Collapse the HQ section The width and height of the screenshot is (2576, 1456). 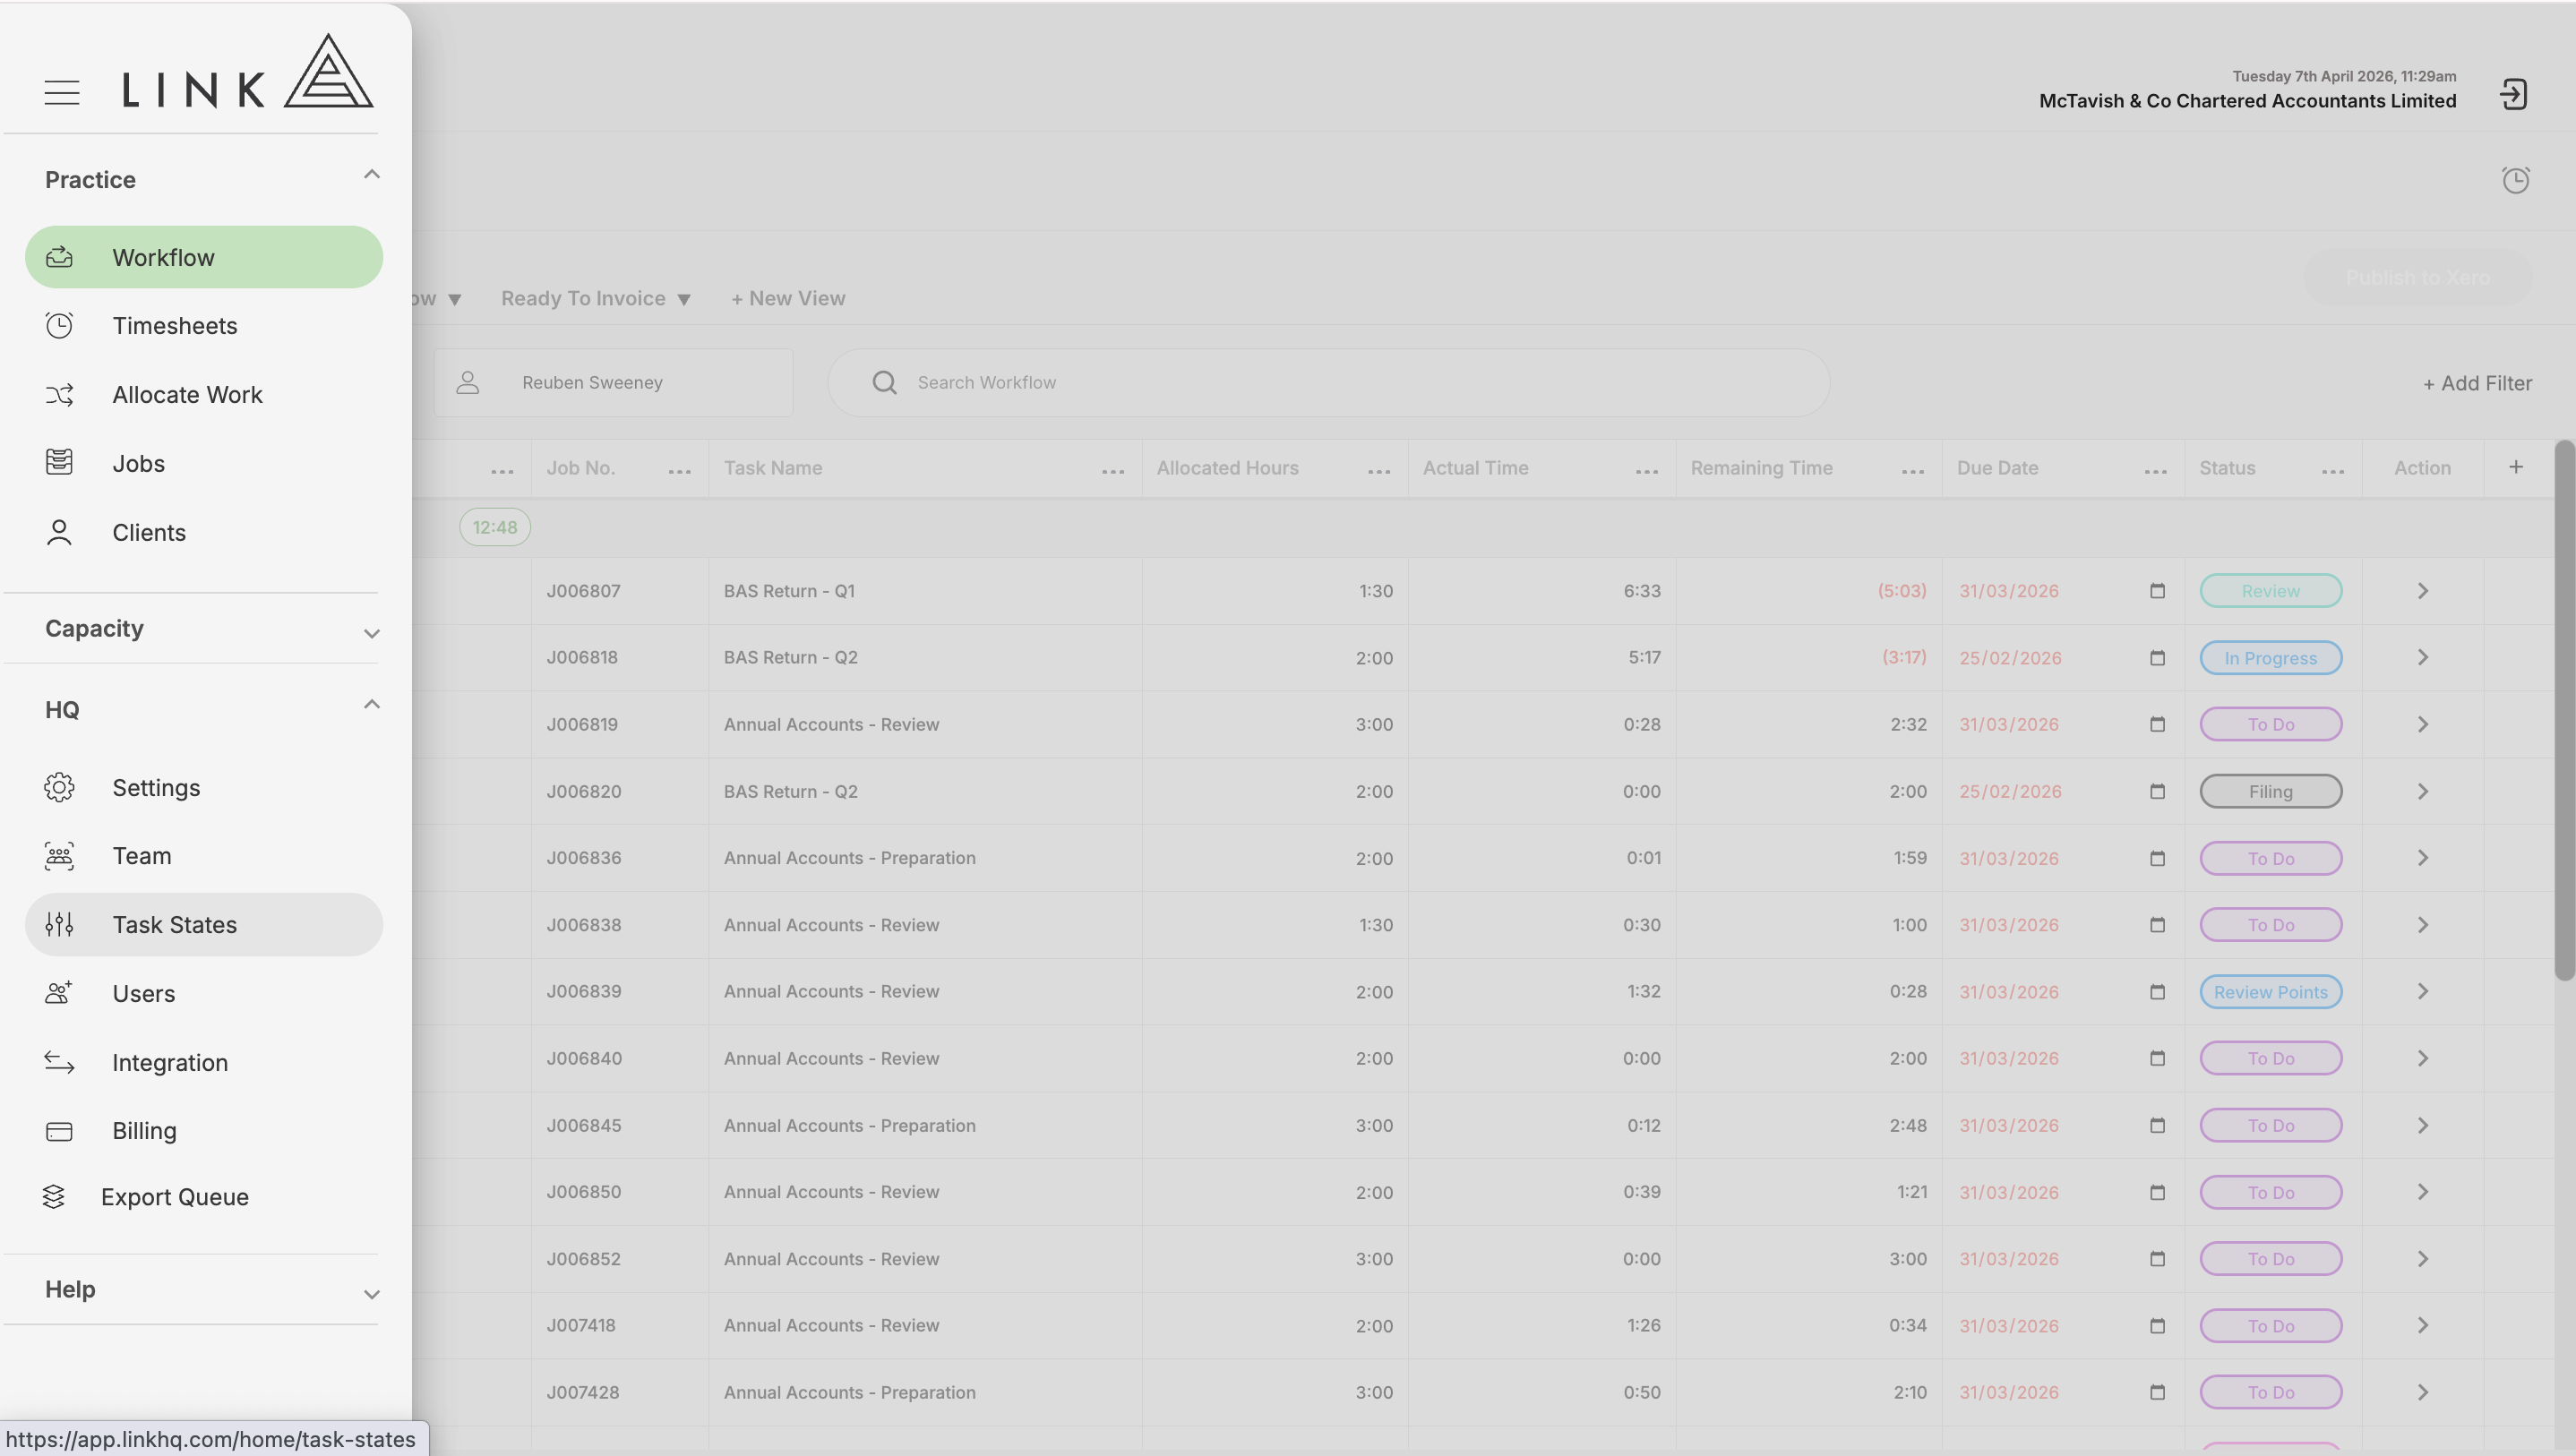tap(371, 705)
